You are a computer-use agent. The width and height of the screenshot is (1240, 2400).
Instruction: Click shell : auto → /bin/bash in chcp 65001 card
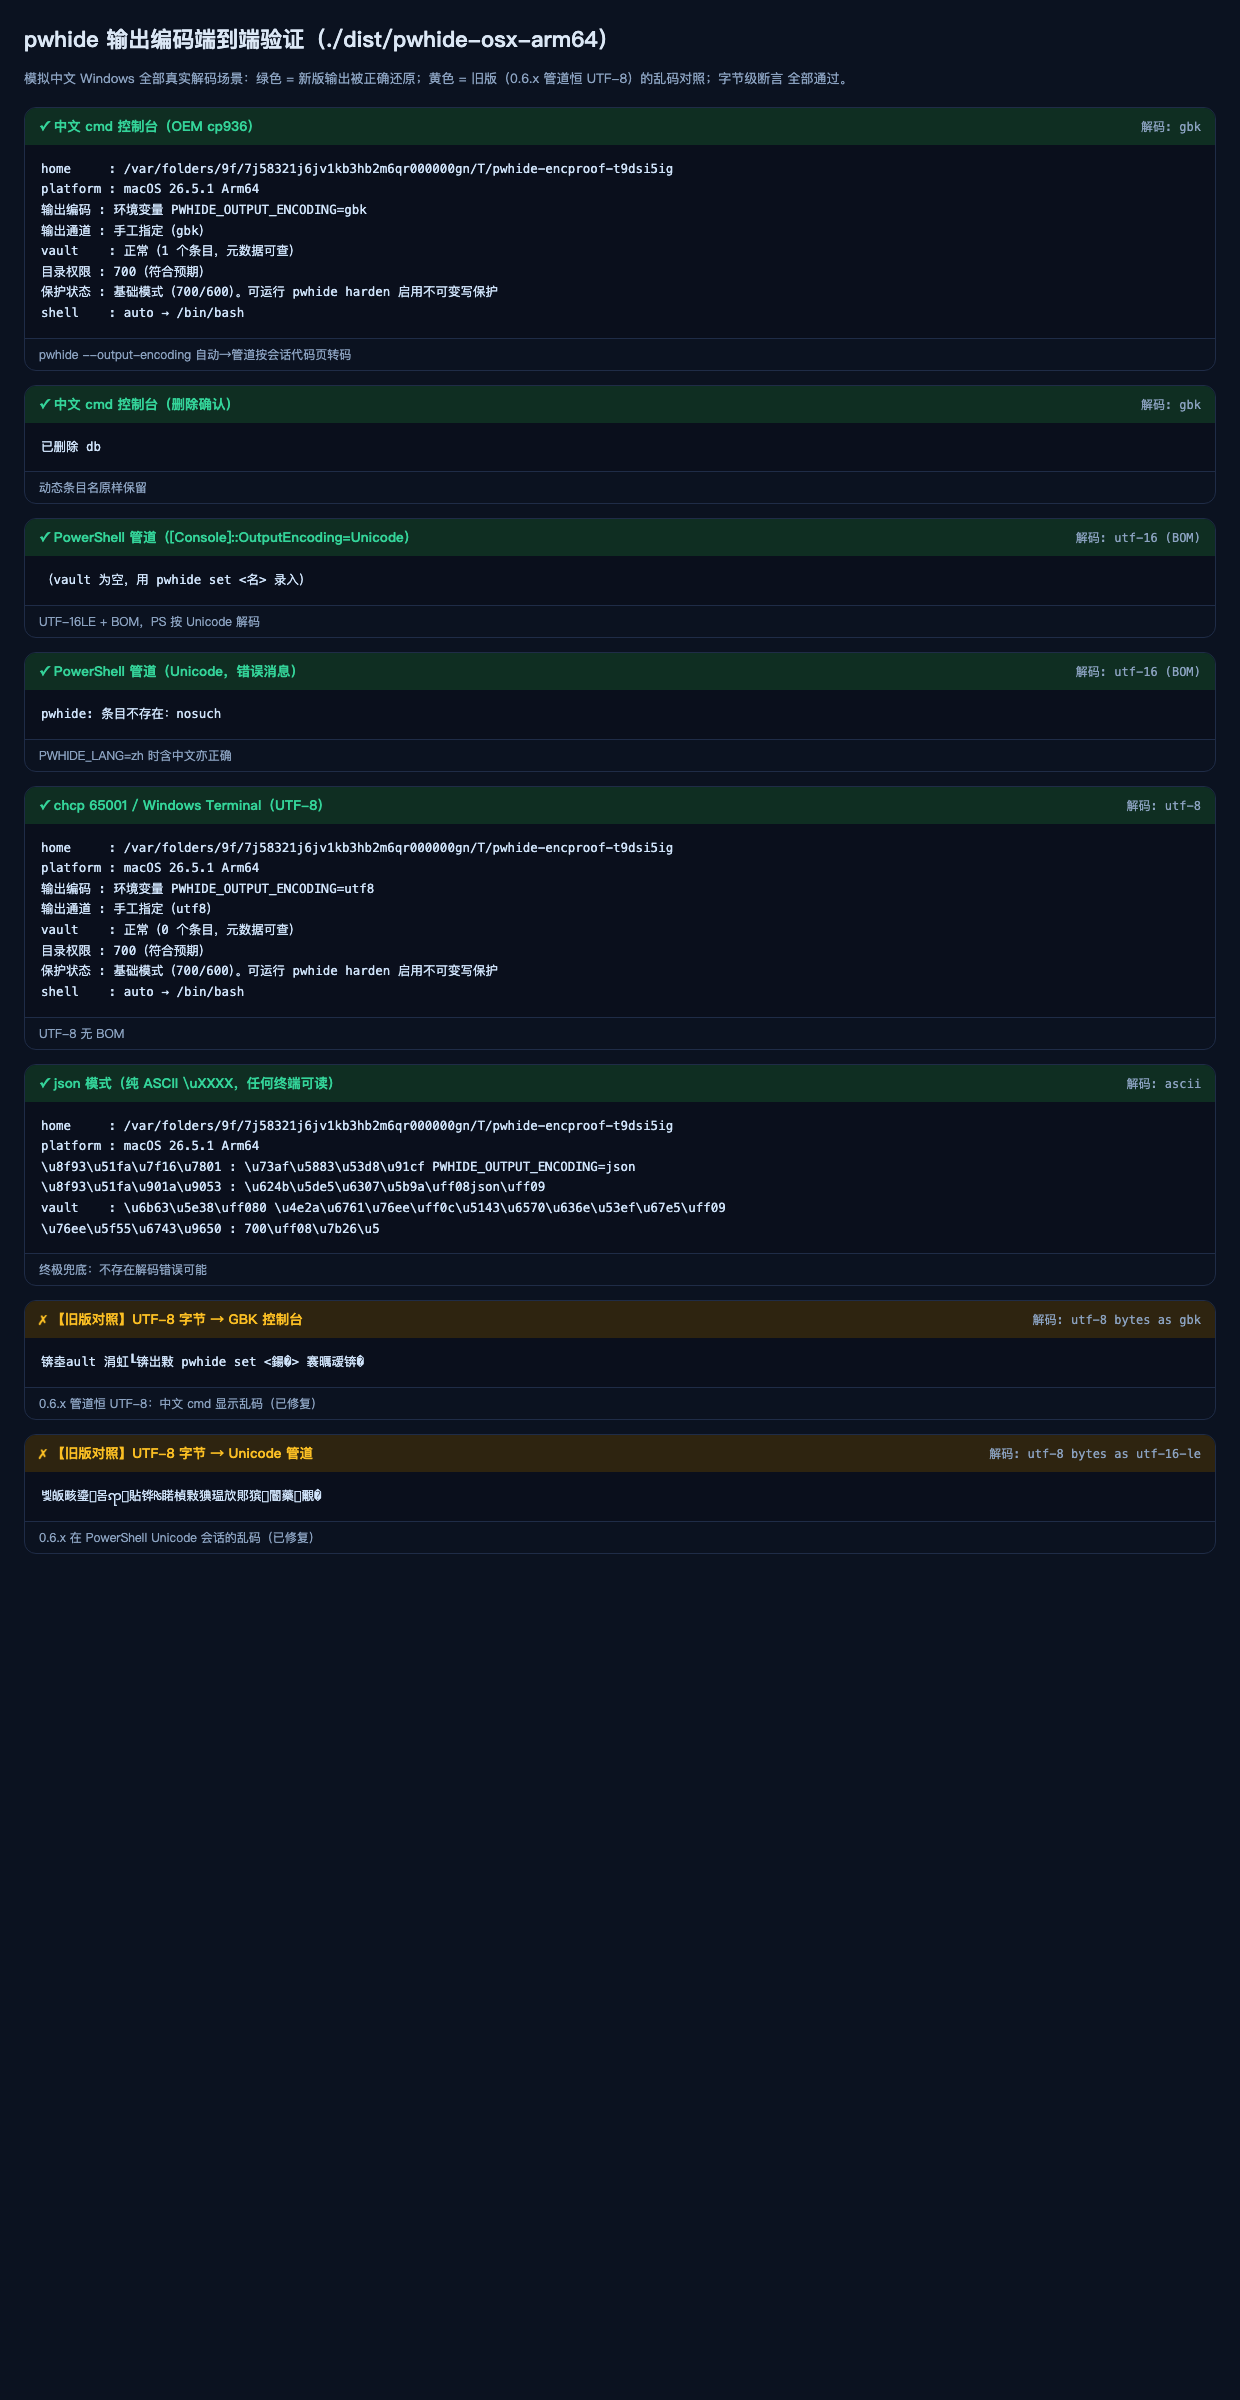coord(143,991)
